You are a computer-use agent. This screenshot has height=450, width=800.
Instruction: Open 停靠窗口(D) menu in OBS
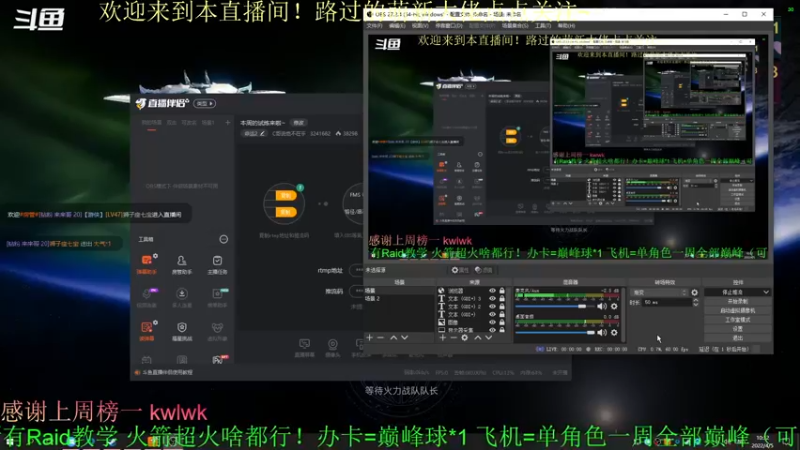pos(448,26)
